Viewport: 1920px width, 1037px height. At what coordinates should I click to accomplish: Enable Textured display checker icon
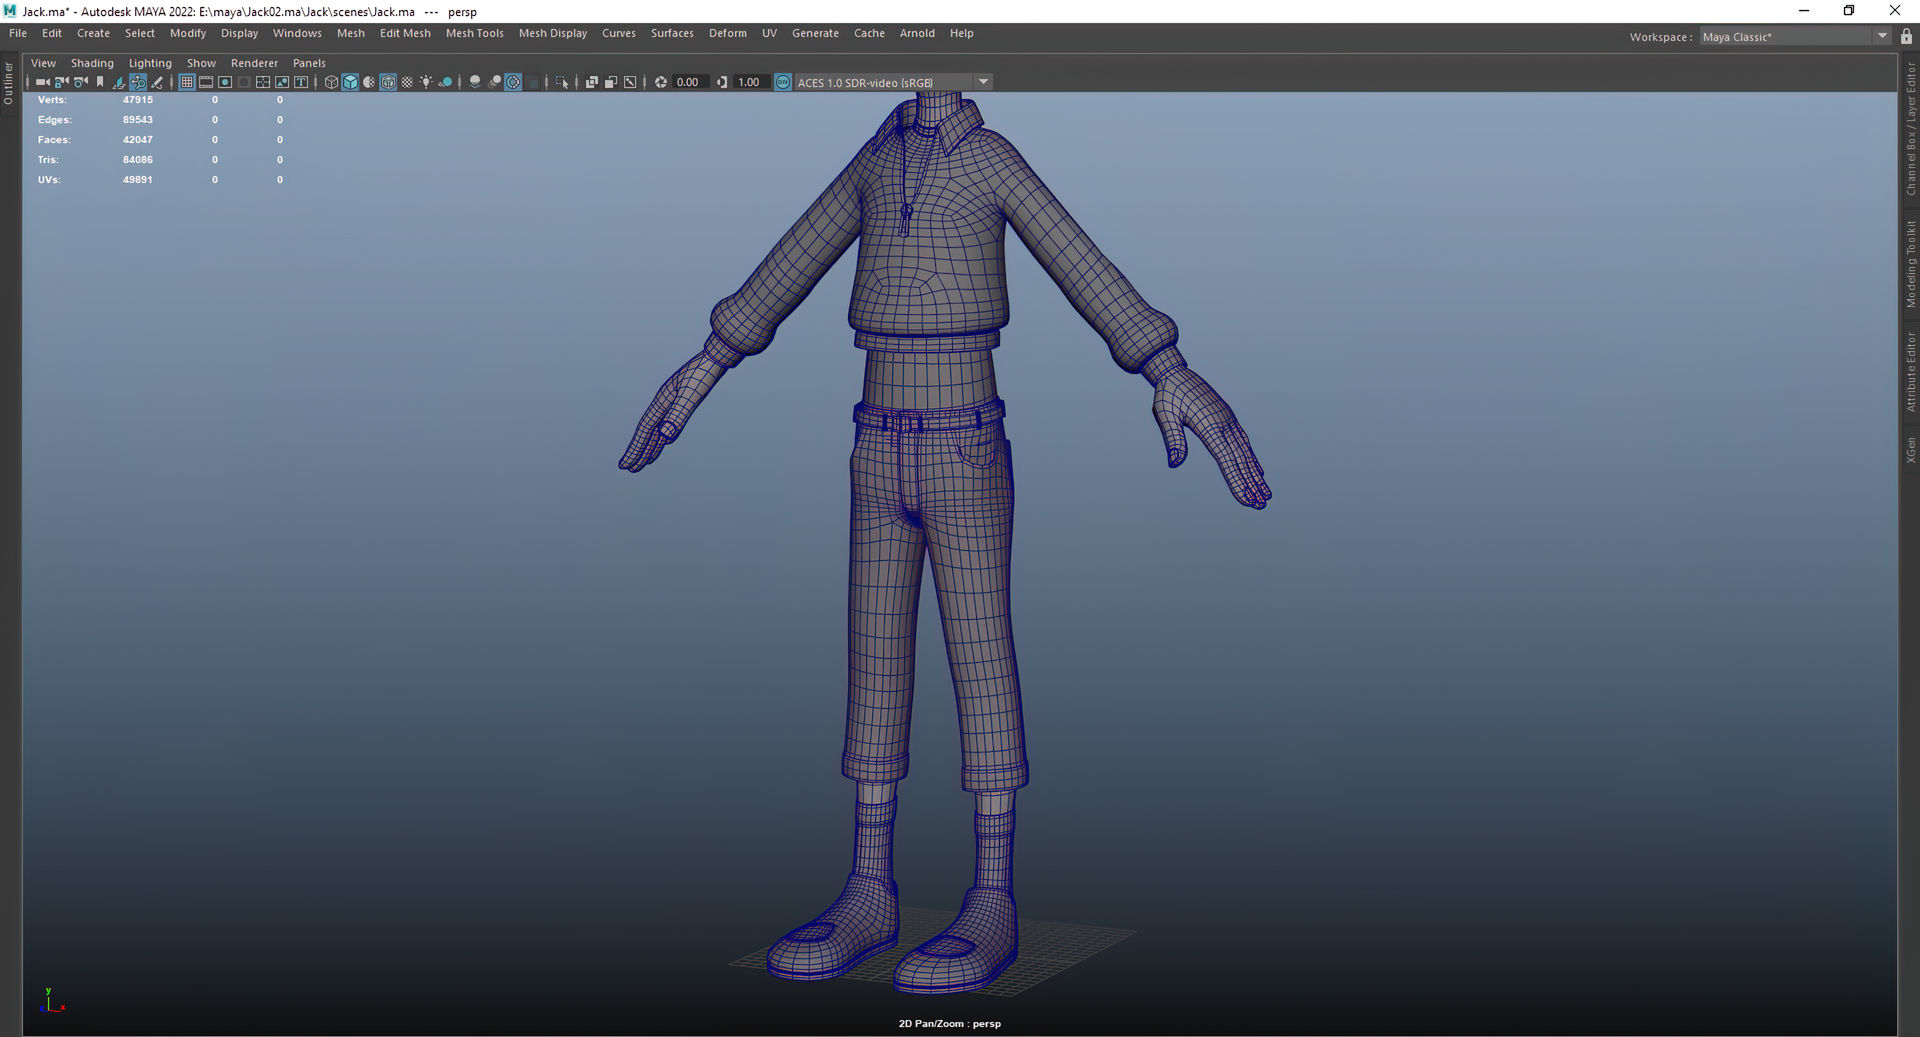coord(407,82)
